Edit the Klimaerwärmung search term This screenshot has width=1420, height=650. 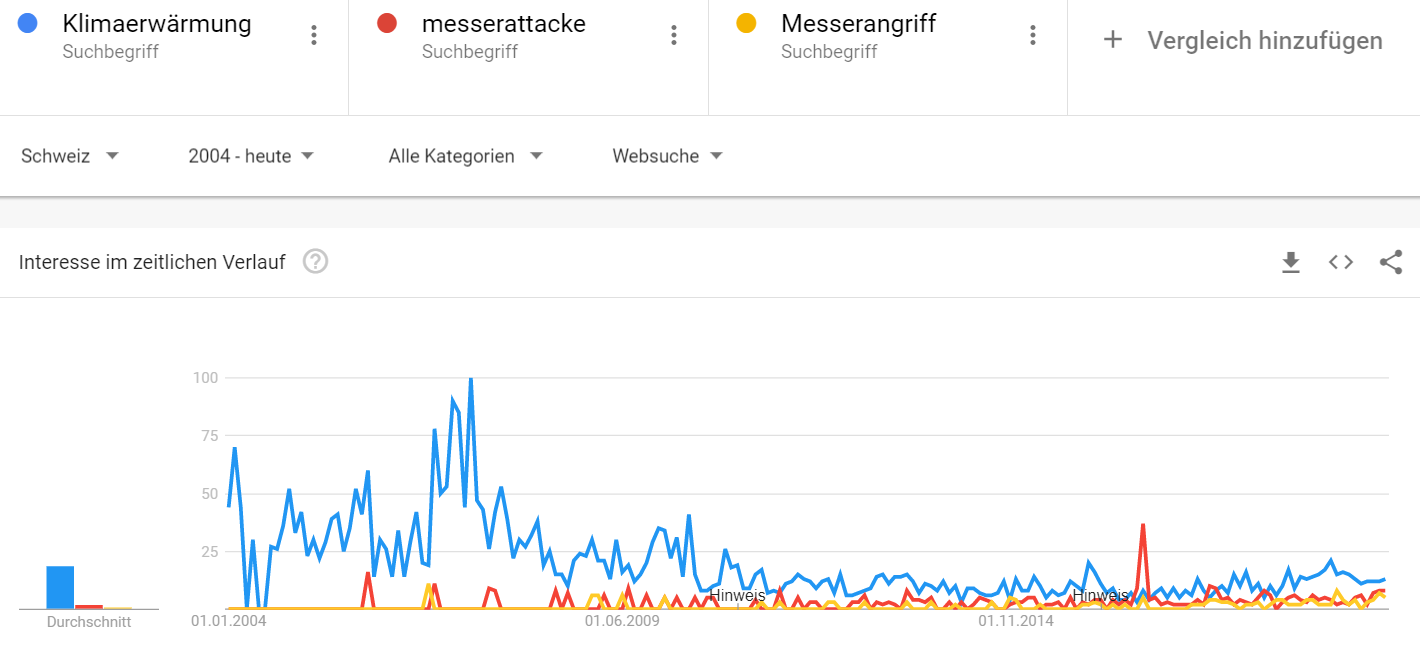click(157, 24)
